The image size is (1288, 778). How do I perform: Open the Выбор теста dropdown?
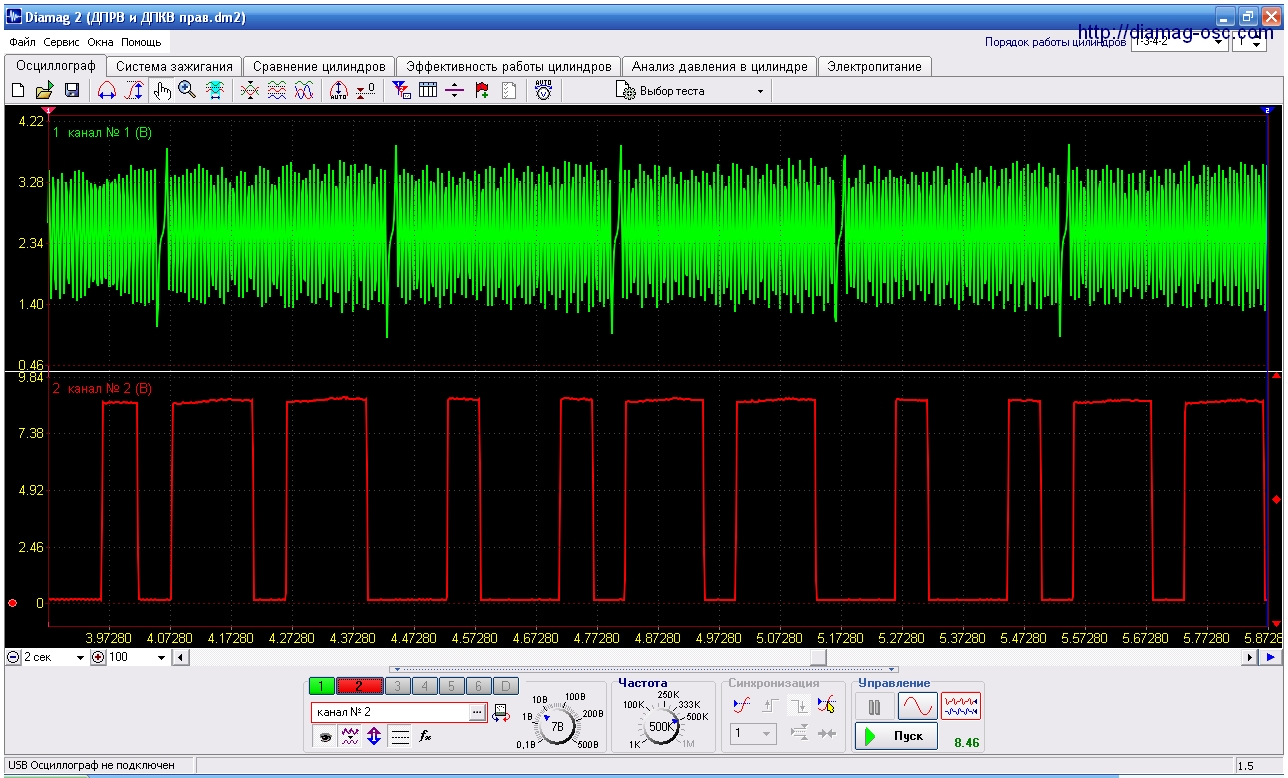tap(691, 91)
